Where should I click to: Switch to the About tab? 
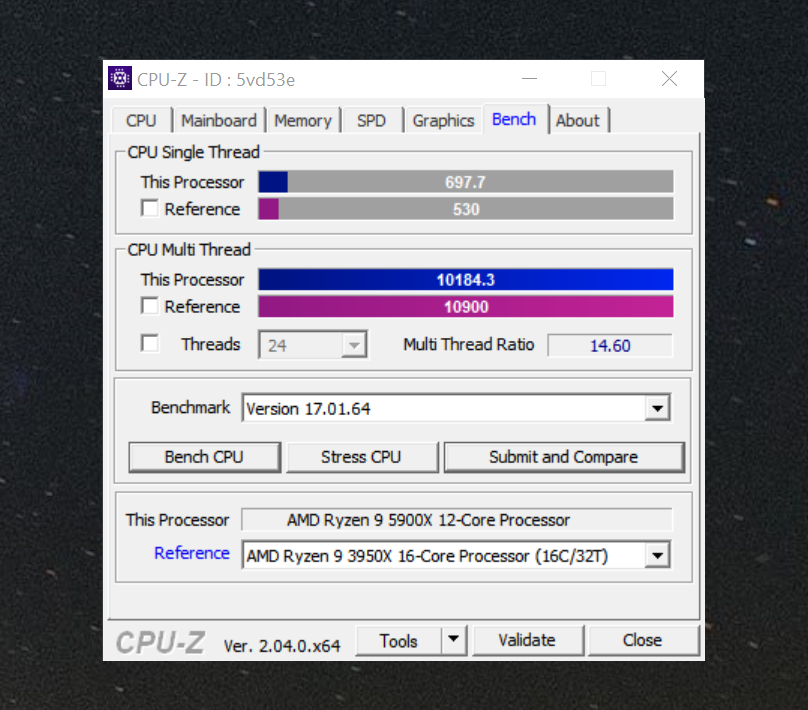(x=578, y=121)
